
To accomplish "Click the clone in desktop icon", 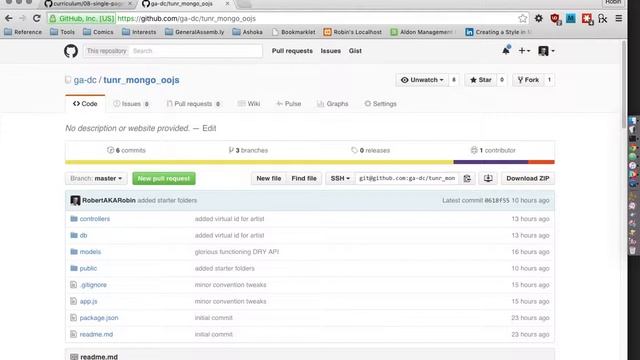I will pos(488,178).
